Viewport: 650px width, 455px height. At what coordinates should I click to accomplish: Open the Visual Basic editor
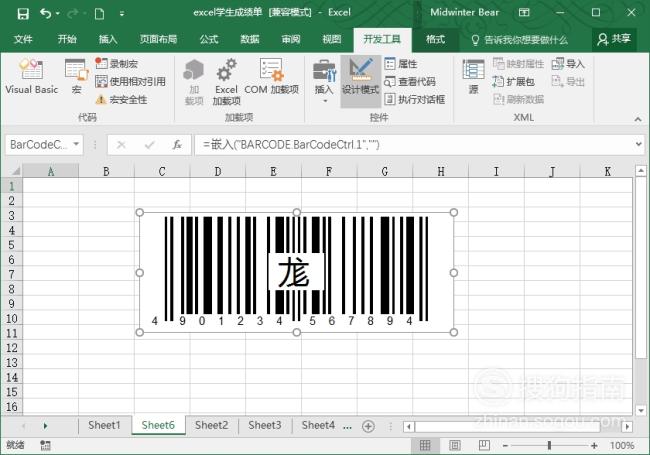click(32, 77)
